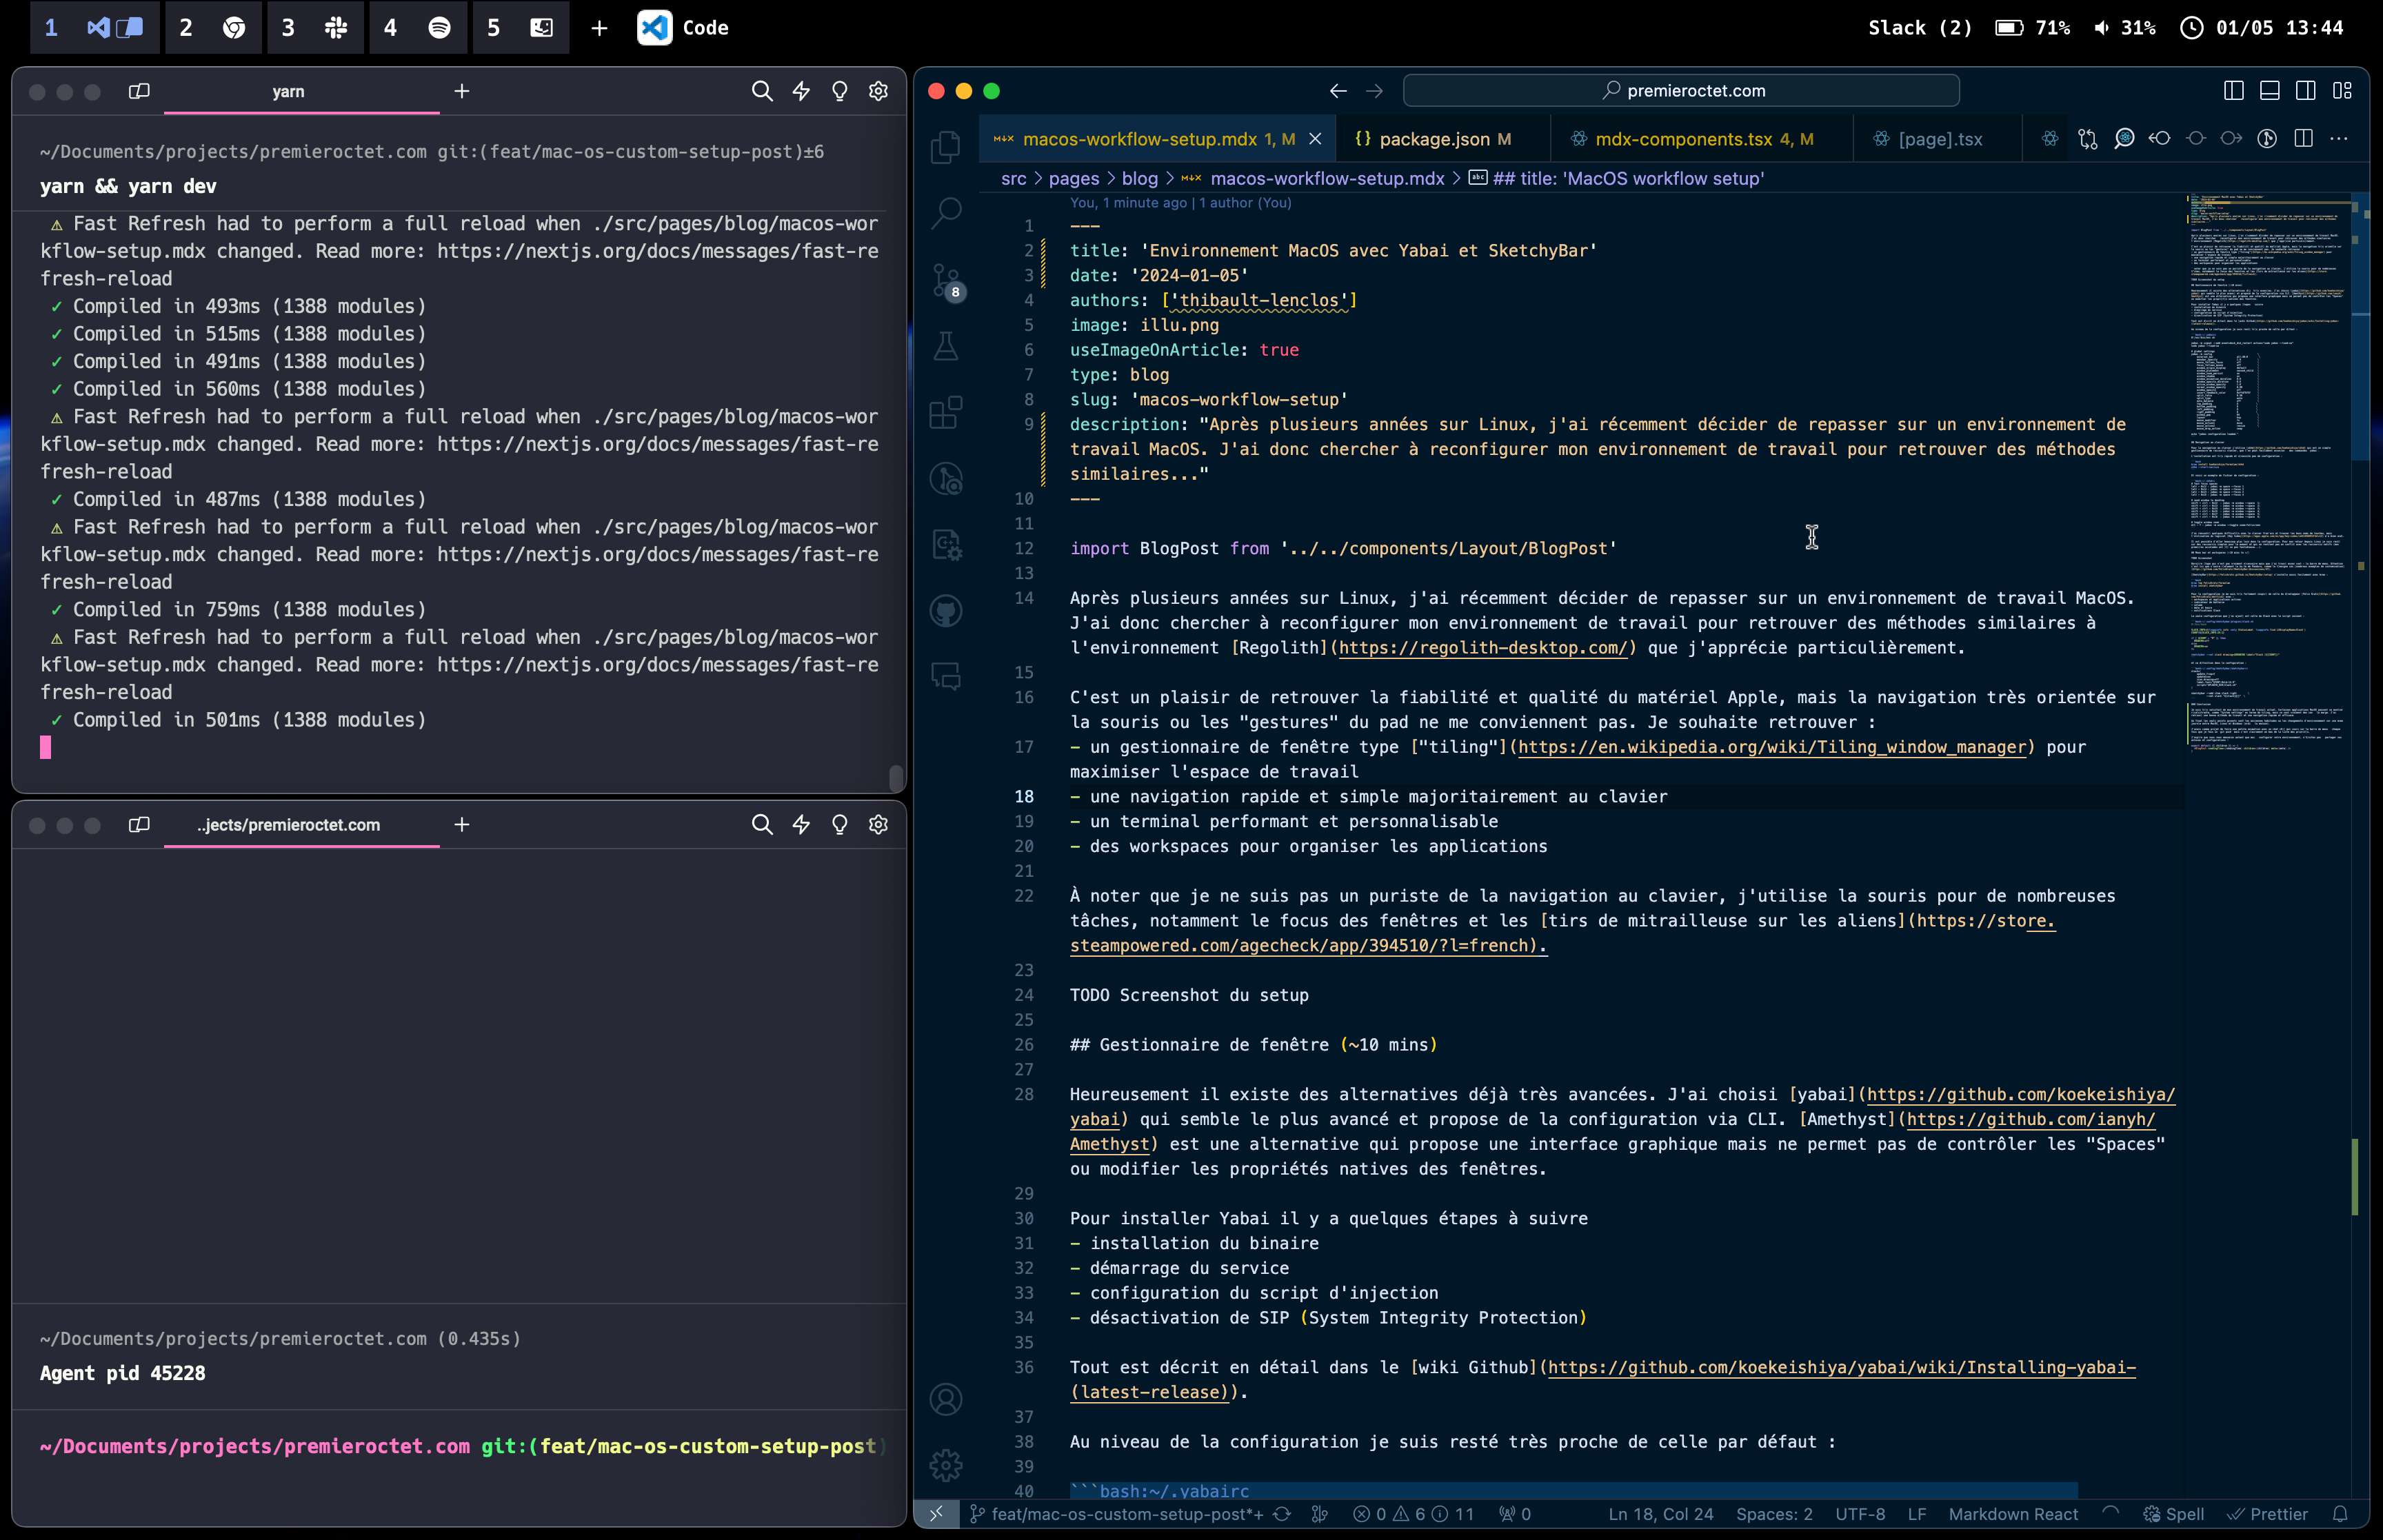Customize layout icon in VS Code title bar
Viewport: 2383px width, 1540px height.
click(2342, 91)
